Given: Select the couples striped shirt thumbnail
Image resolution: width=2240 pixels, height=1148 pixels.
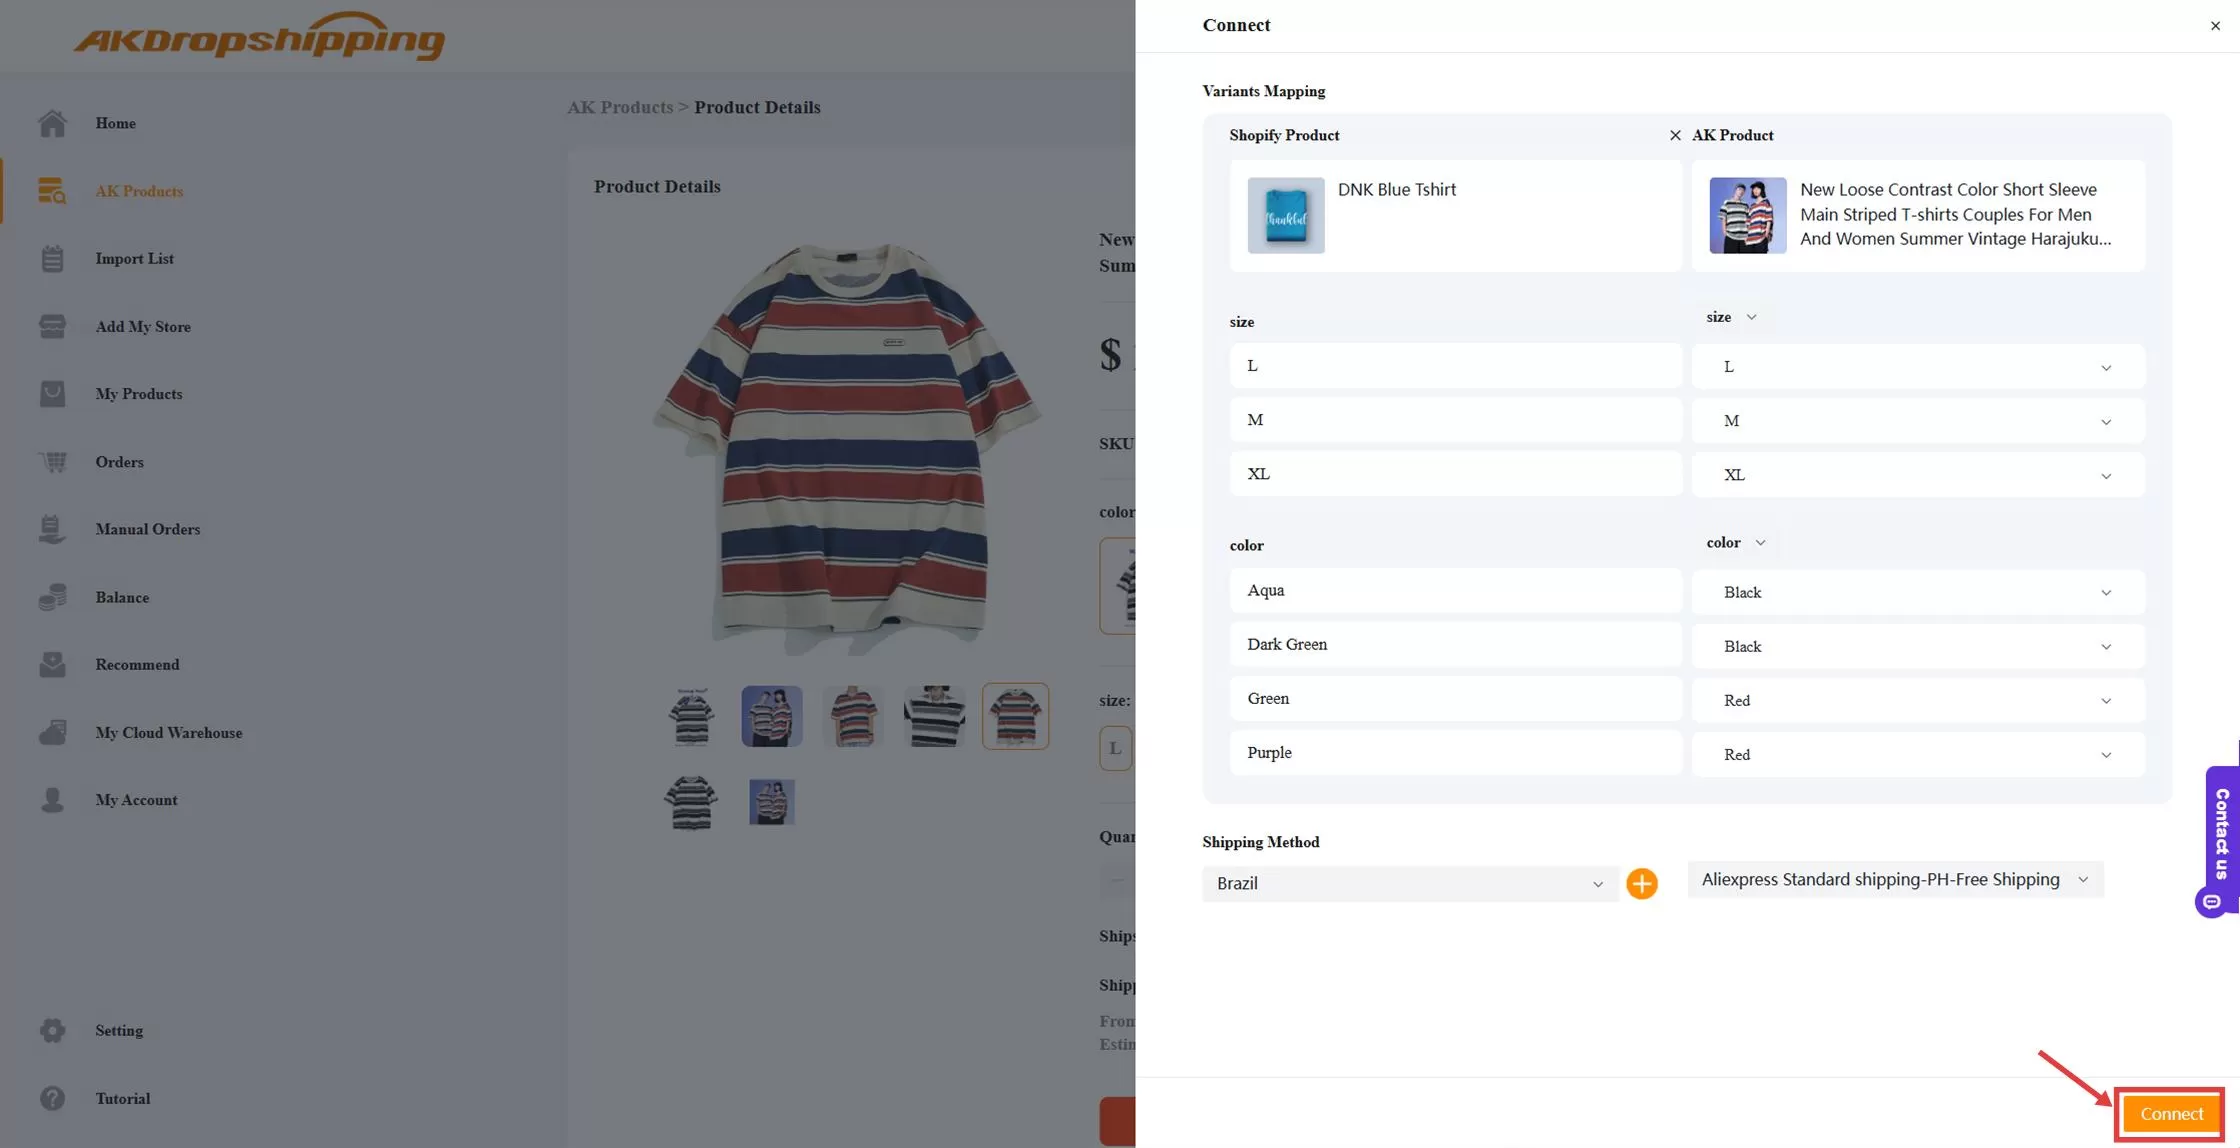Looking at the screenshot, I should (x=770, y=716).
